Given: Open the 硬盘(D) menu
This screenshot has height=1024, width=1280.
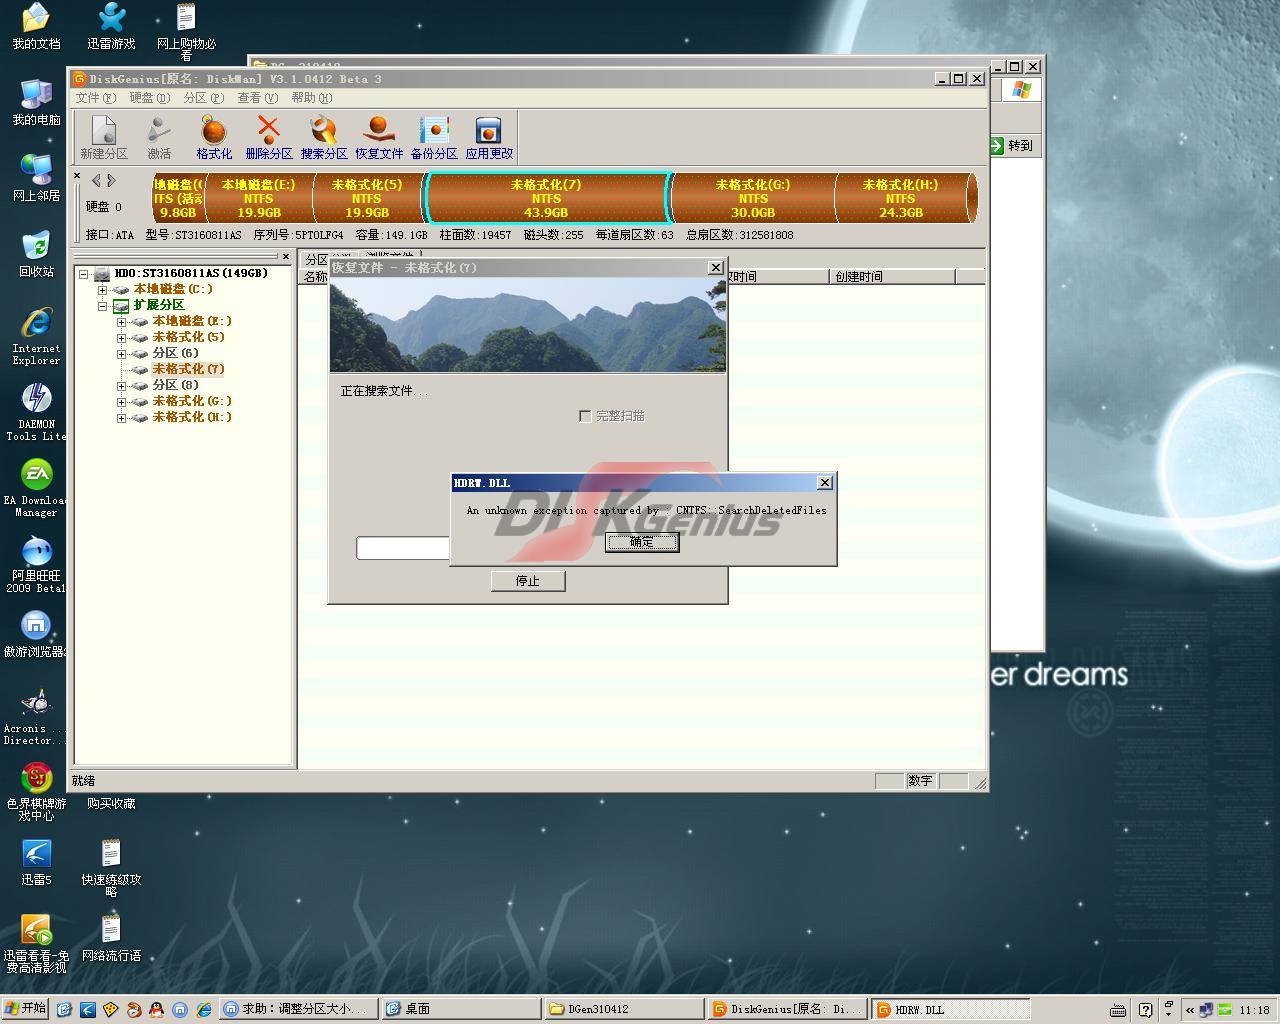Looking at the screenshot, I should (x=149, y=98).
